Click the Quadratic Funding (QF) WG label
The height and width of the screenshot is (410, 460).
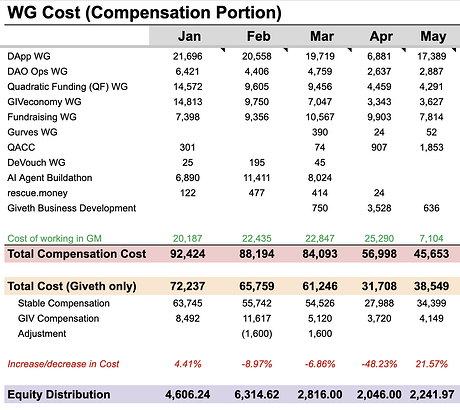[67, 87]
